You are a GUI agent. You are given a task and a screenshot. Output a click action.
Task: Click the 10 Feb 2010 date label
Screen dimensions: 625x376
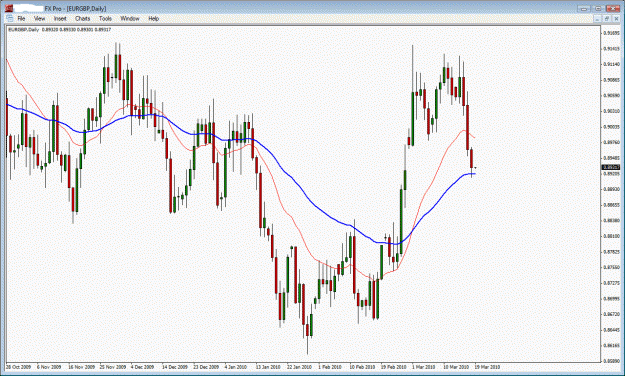[362, 367]
